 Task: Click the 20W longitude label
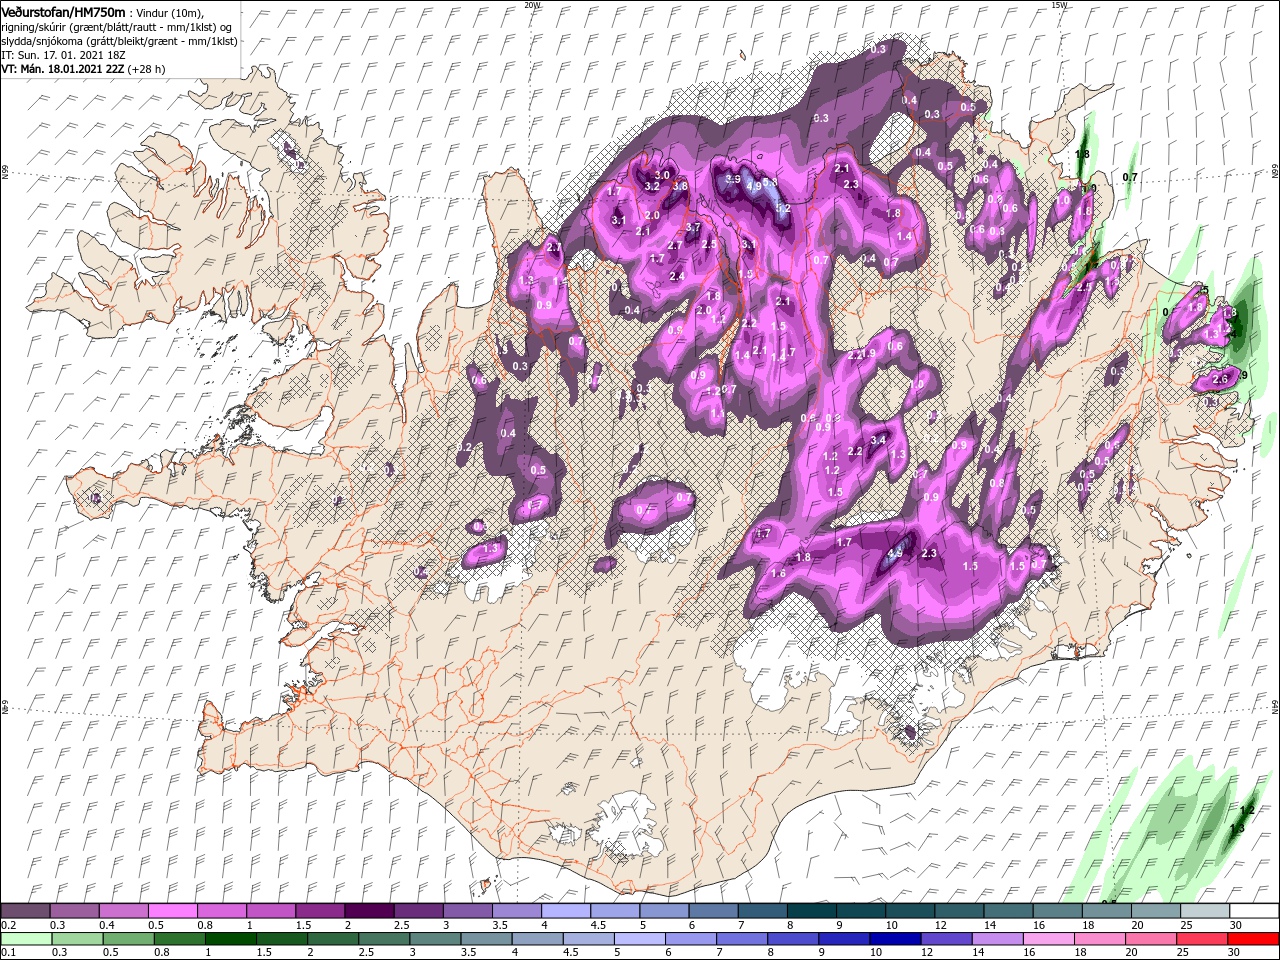tap(532, 5)
